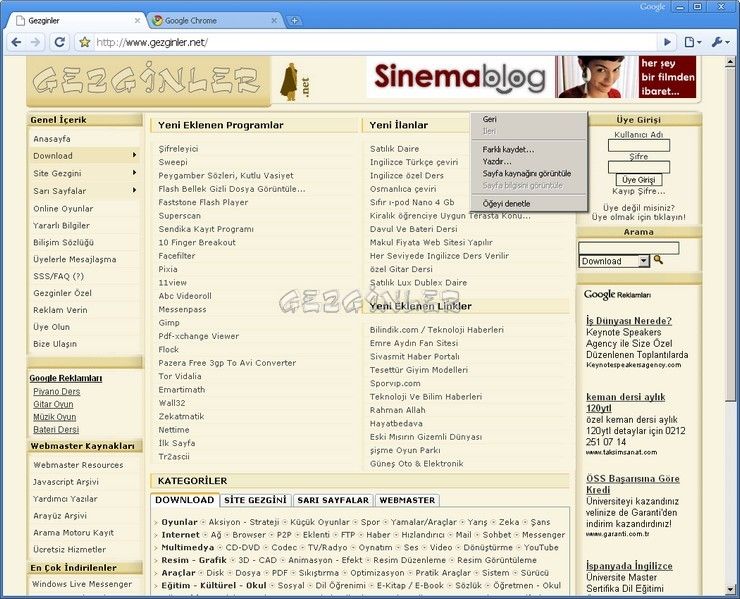740x599 pixels.
Task: Switch to the WEBMASTER category tab
Action: [407, 500]
